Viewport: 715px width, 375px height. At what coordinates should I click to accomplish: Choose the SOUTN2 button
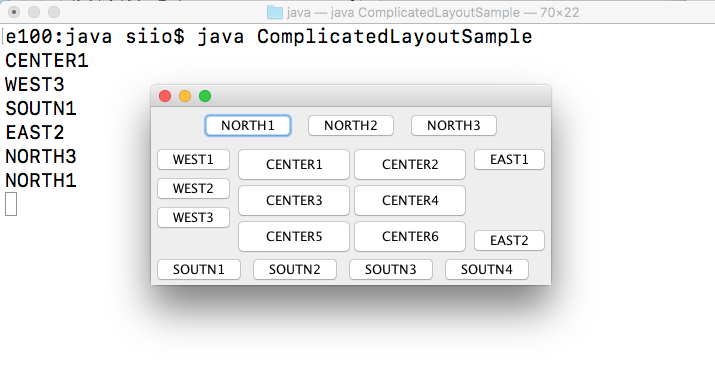(x=295, y=270)
